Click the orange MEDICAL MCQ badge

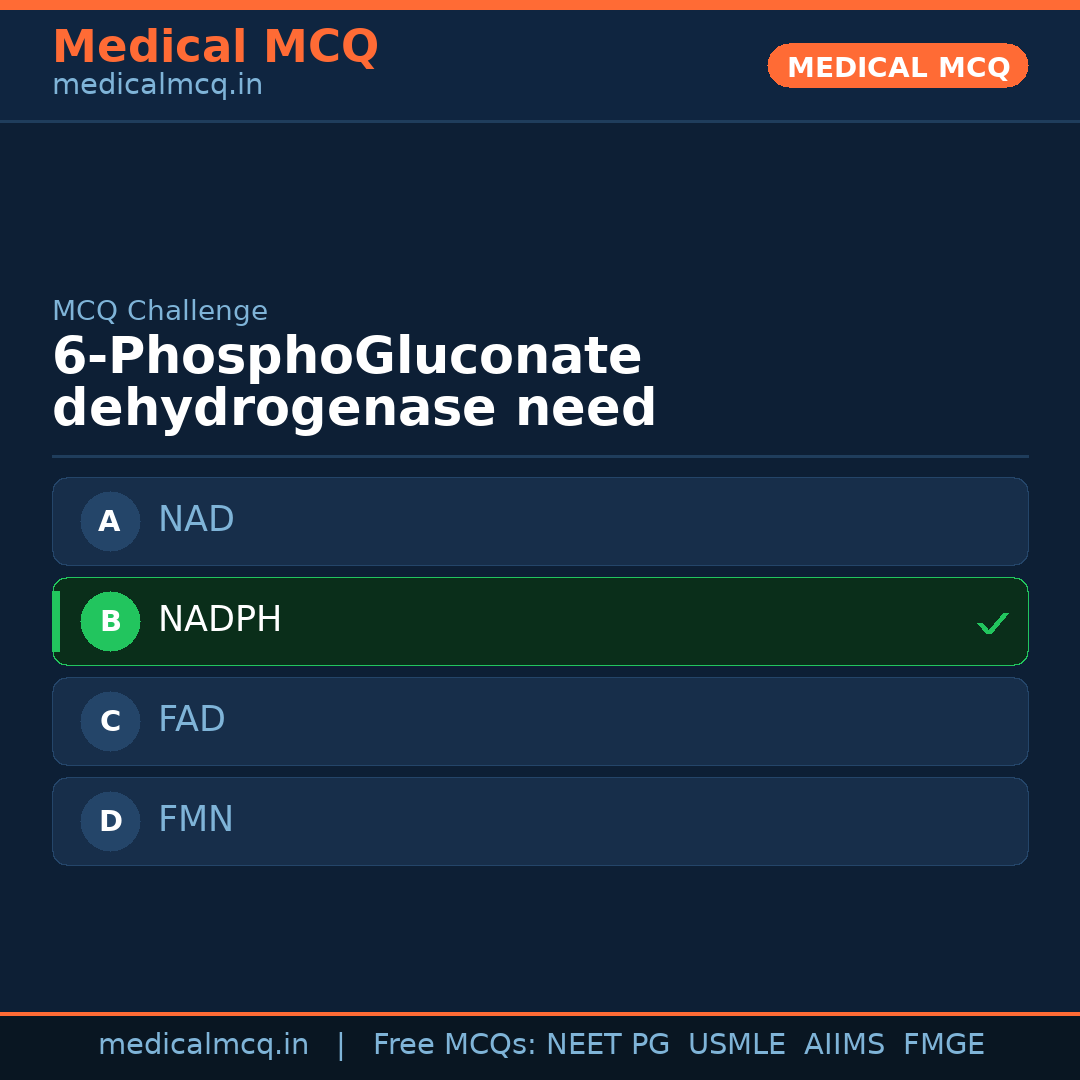tap(898, 66)
